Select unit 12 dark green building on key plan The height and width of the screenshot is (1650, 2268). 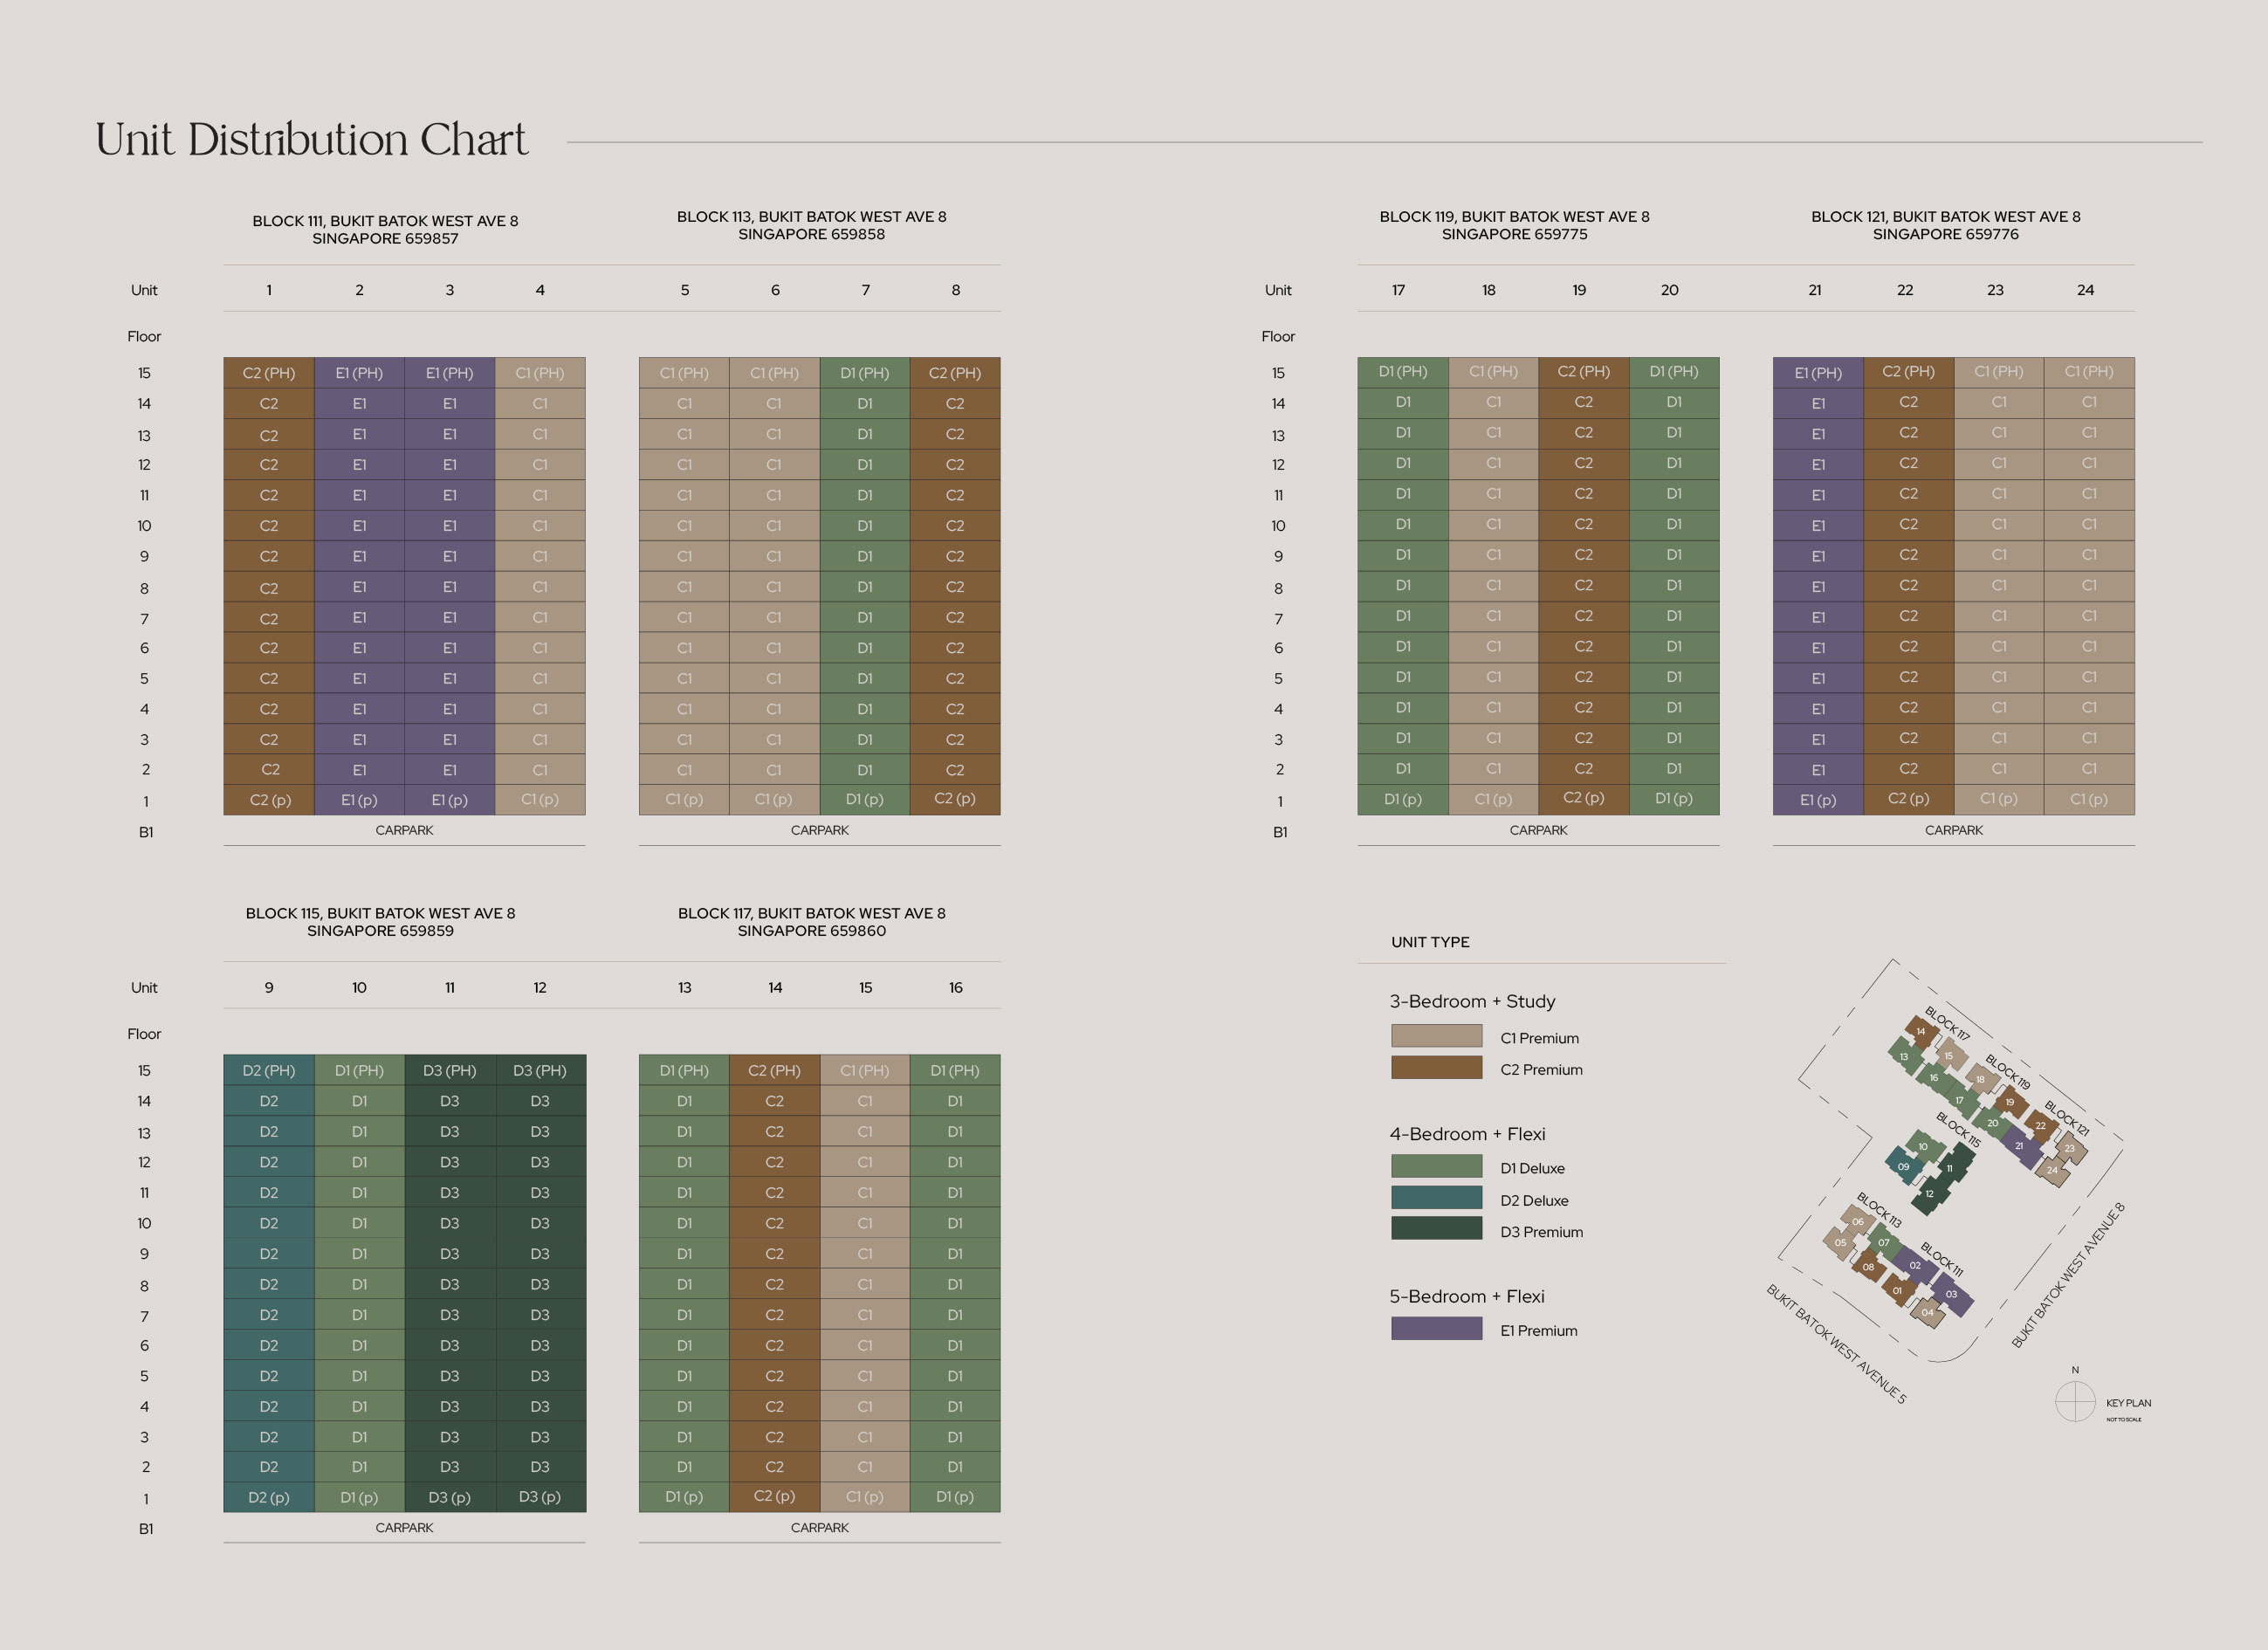(1930, 1194)
